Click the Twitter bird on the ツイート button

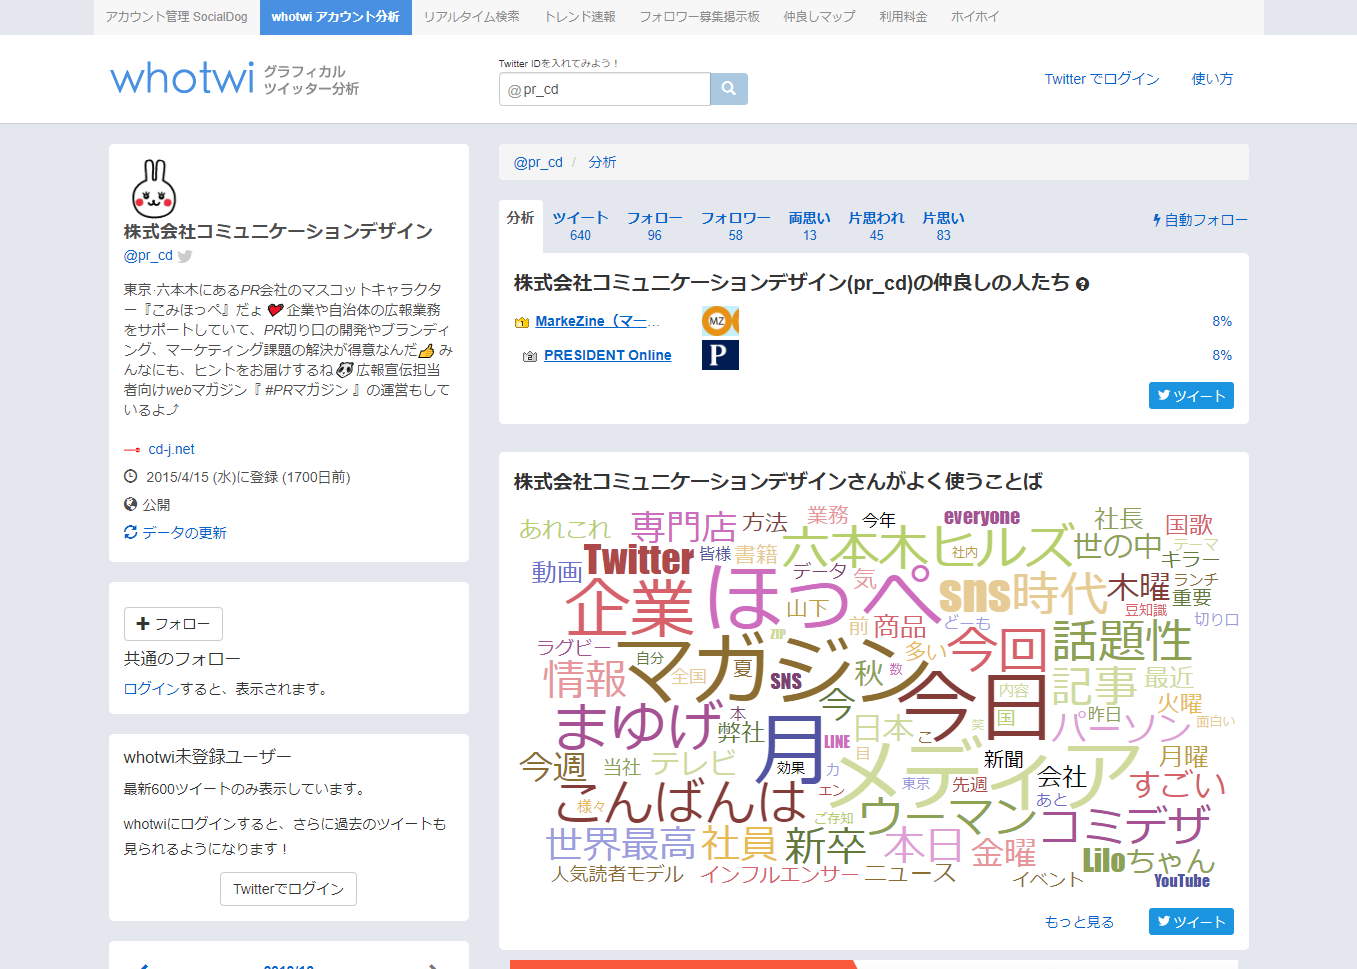click(1163, 395)
